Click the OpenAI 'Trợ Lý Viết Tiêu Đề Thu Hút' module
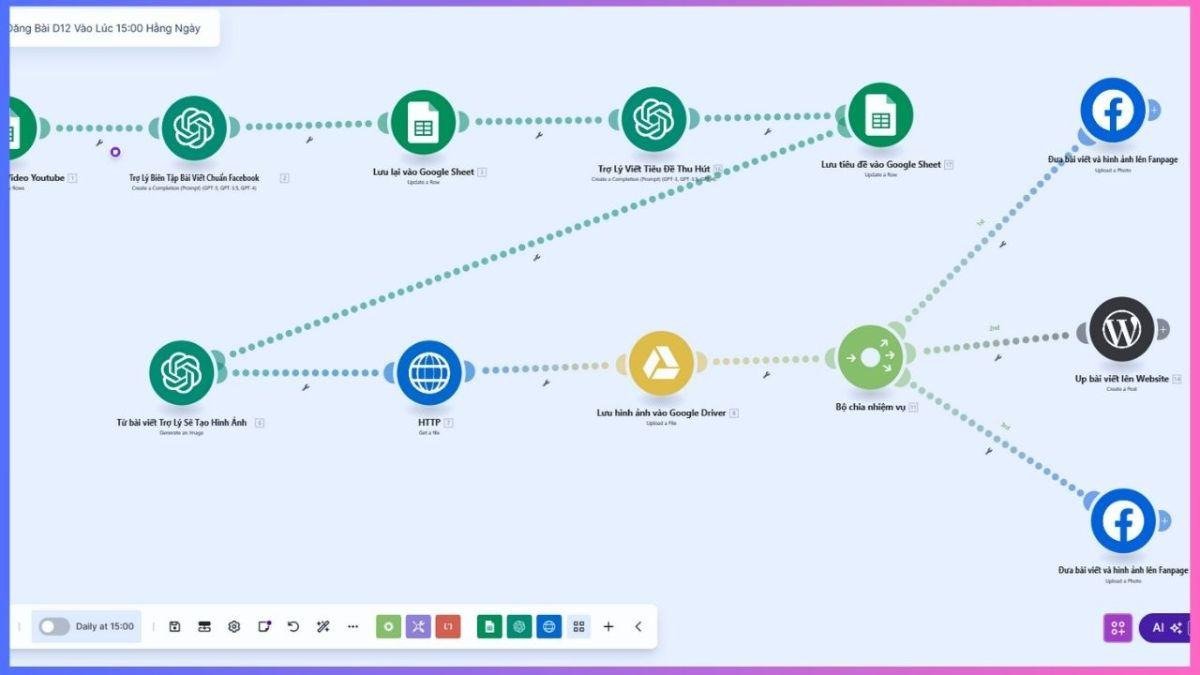1200x675 pixels. tap(653, 120)
